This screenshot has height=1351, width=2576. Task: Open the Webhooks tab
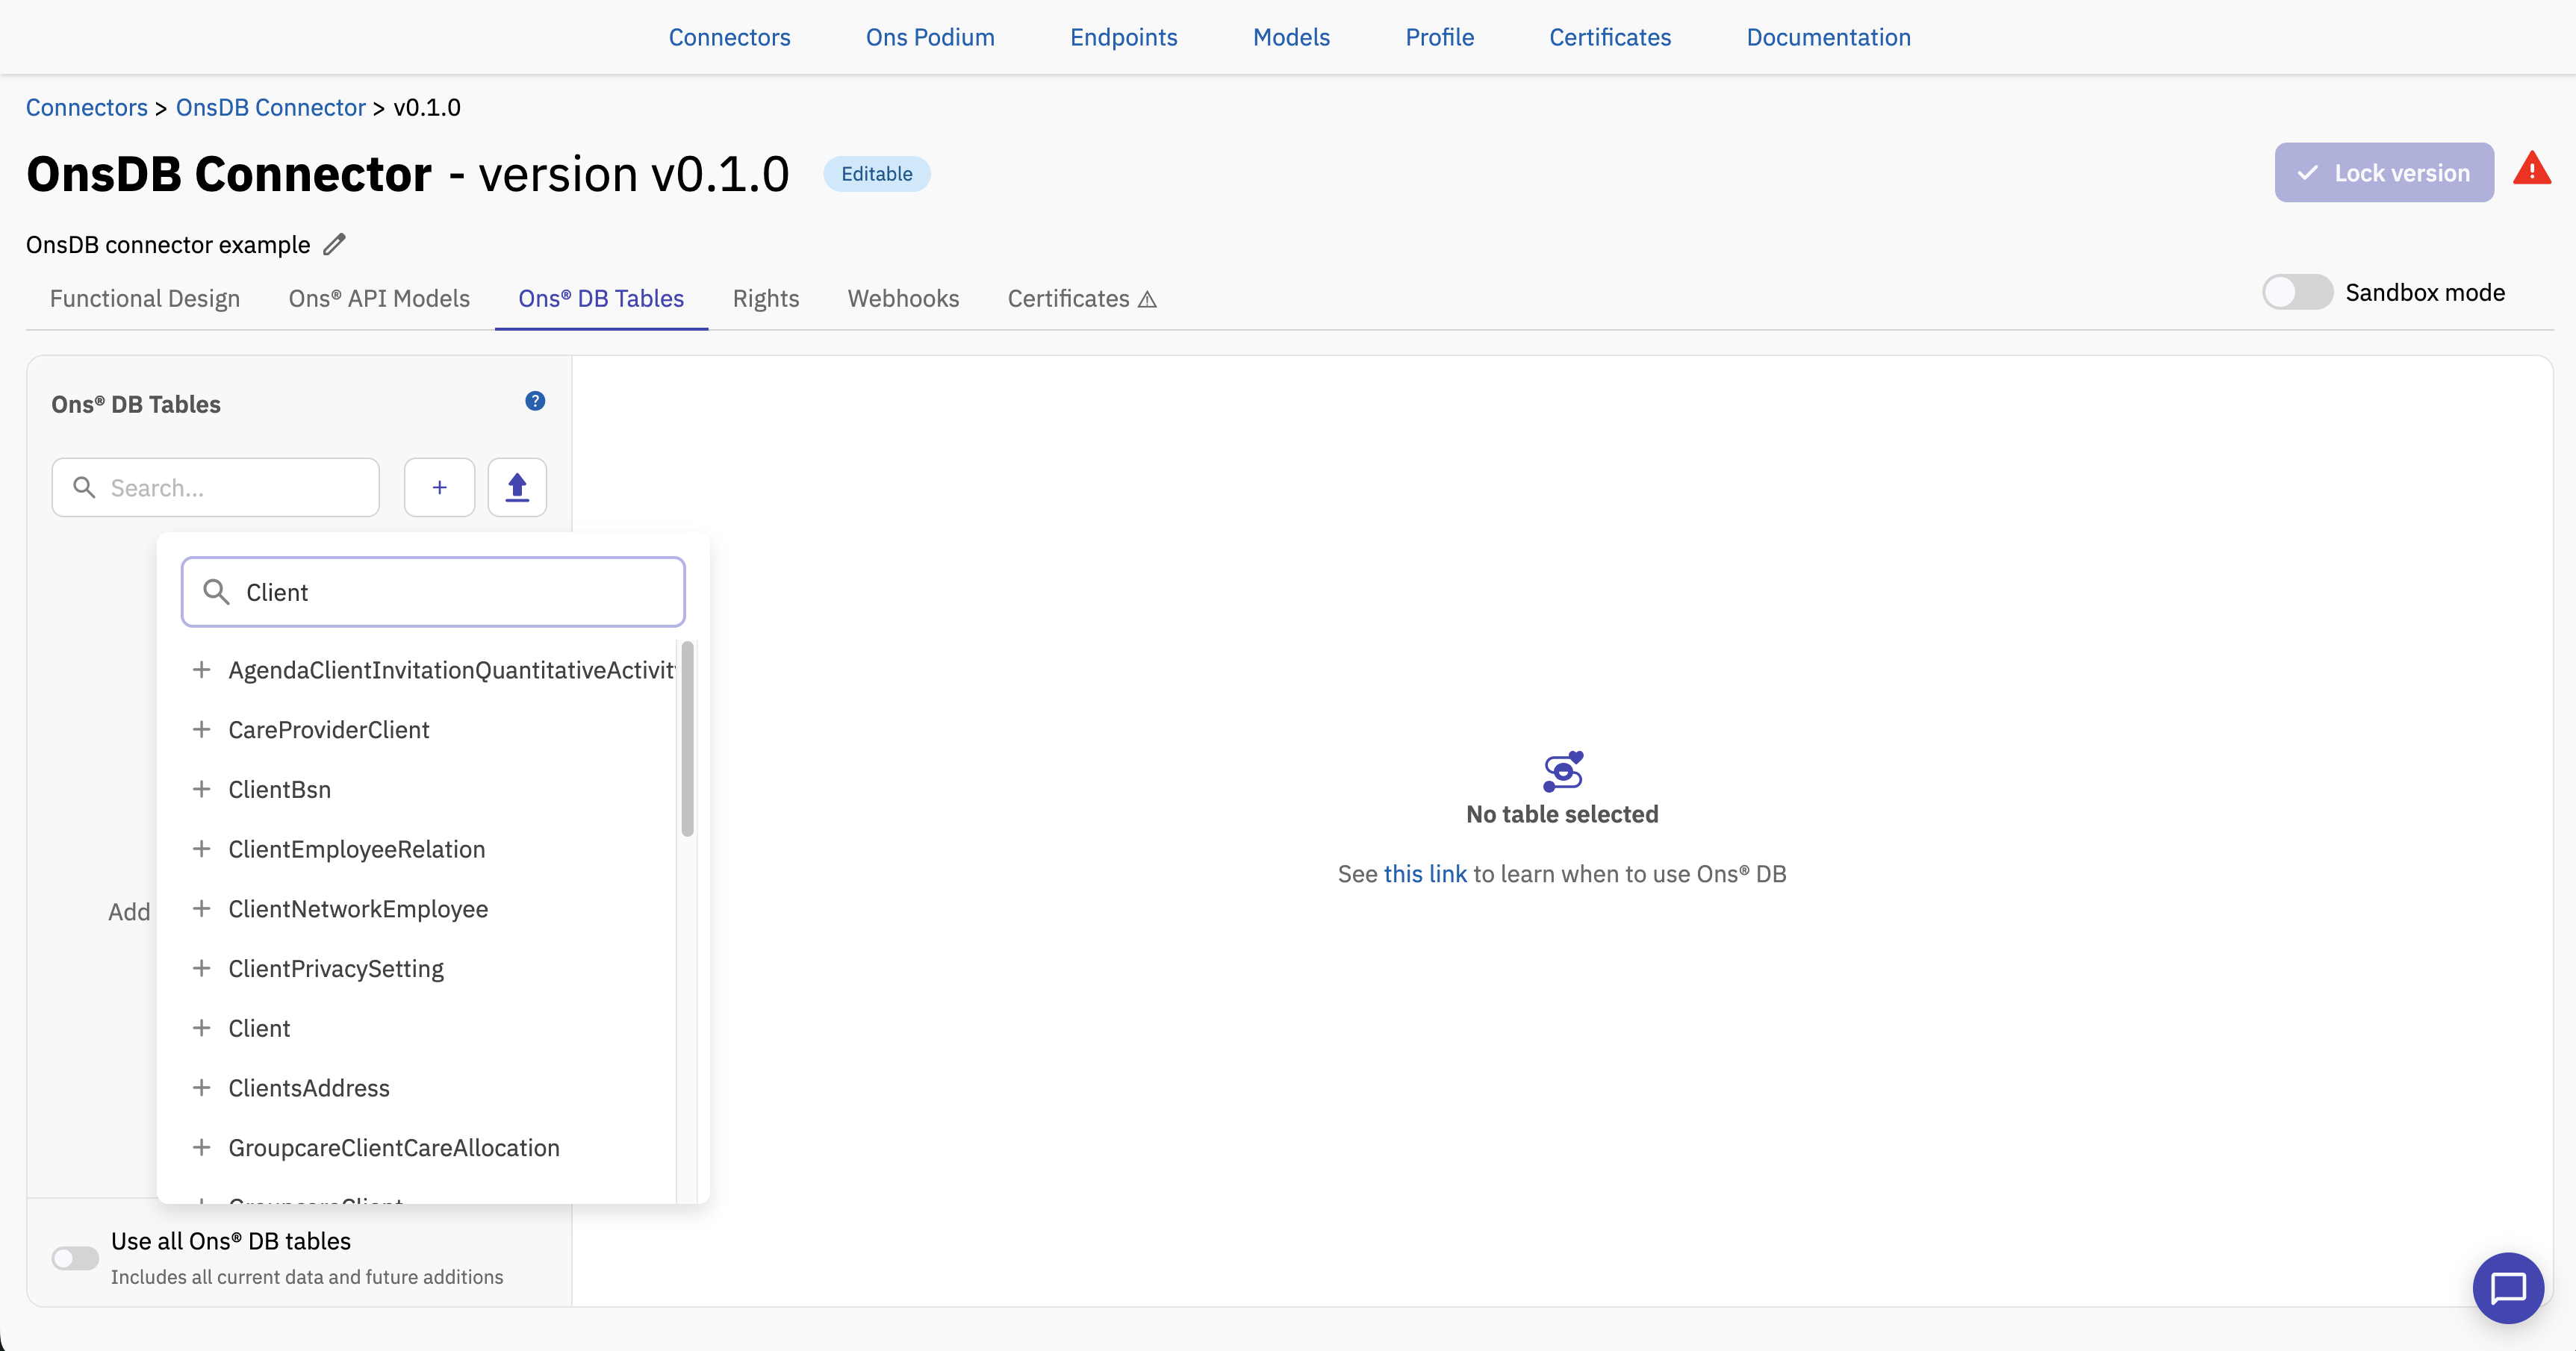pyautogui.click(x=903, y=298)
